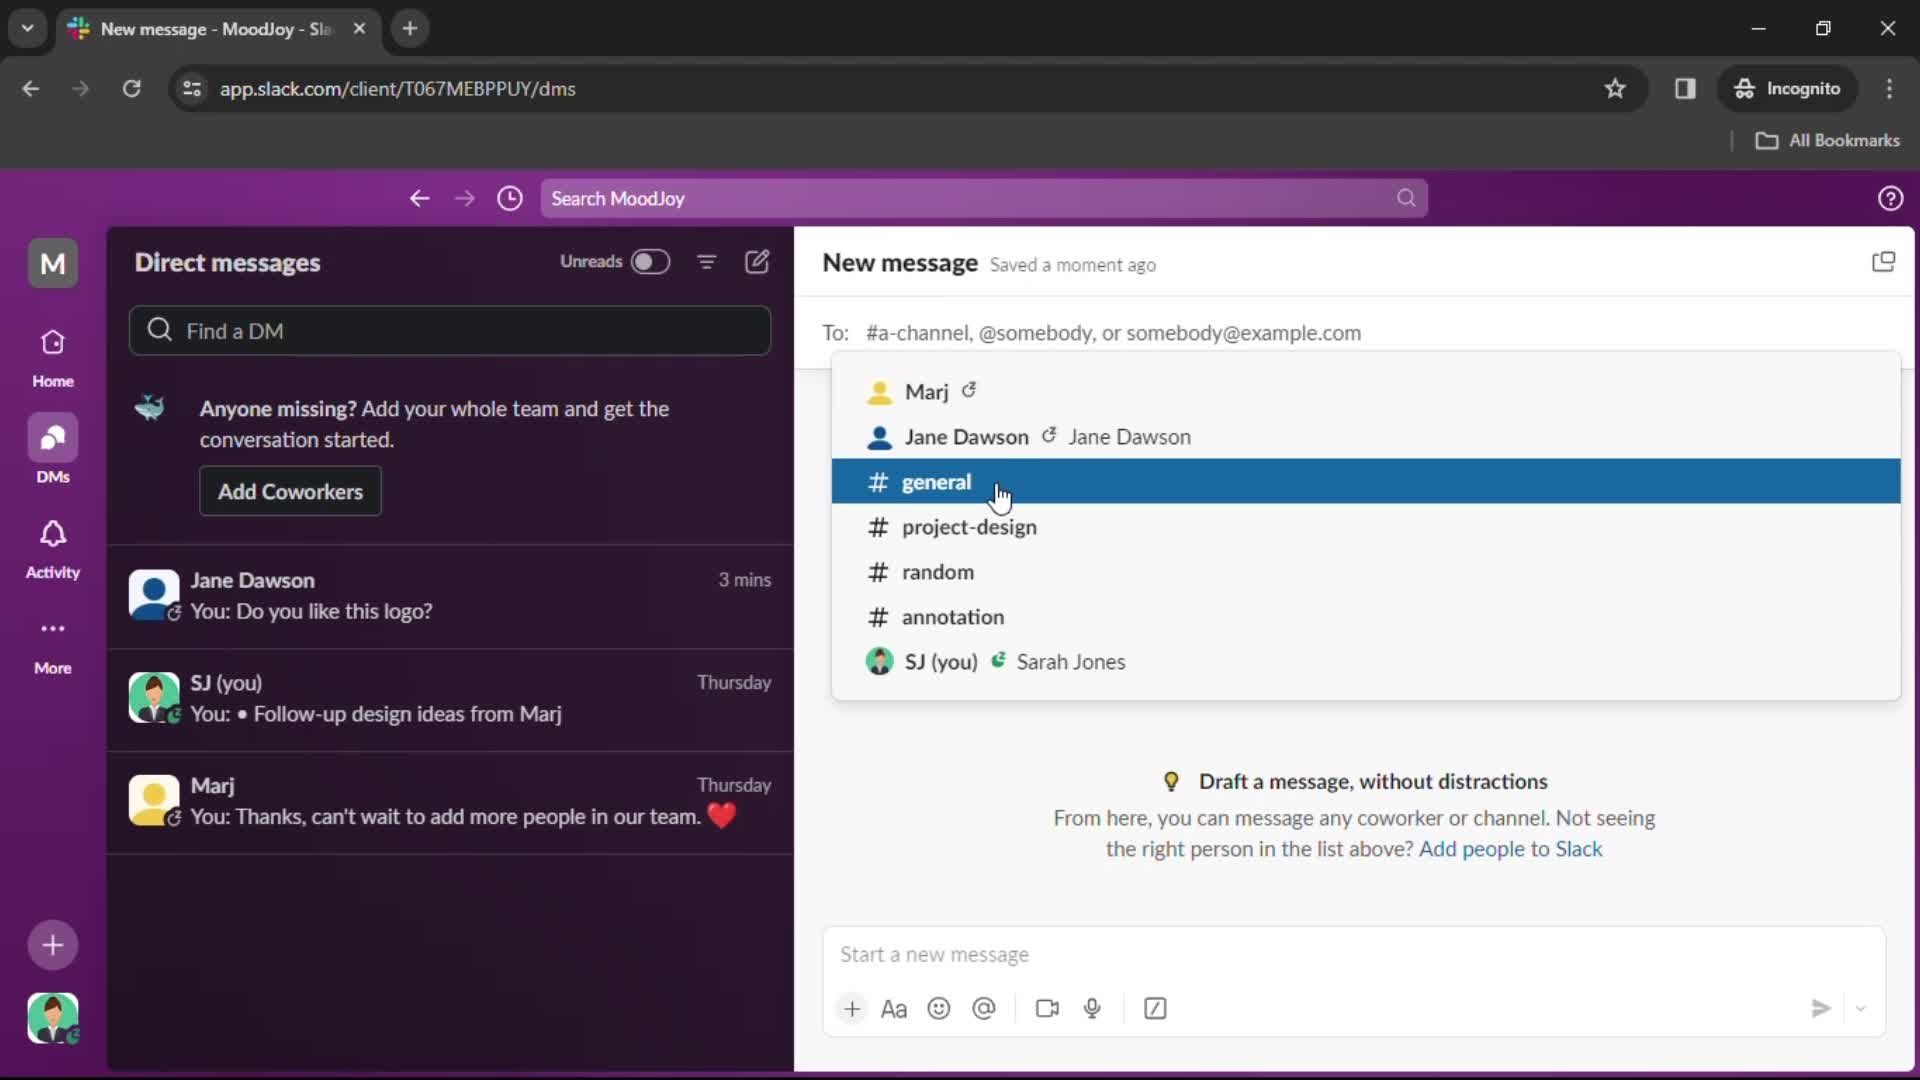Image resolution: width=1920 pixels, height=1080 pixels.
Task: Click the round plus create button in sidebar
Action: pos(52,946)
